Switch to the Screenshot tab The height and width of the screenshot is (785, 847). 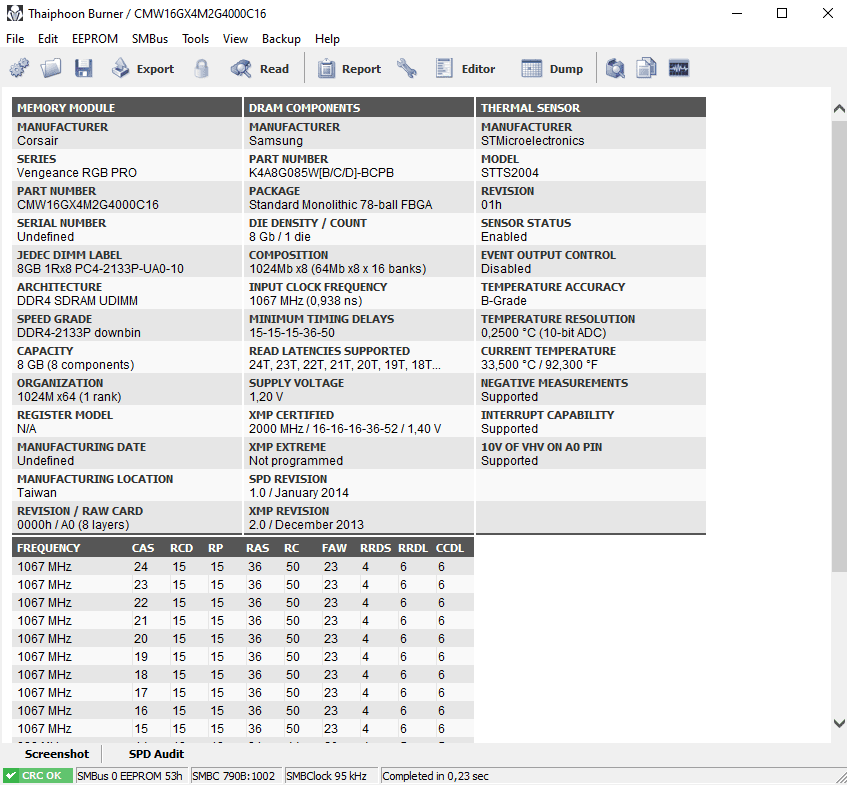click(x=56, y=754)
